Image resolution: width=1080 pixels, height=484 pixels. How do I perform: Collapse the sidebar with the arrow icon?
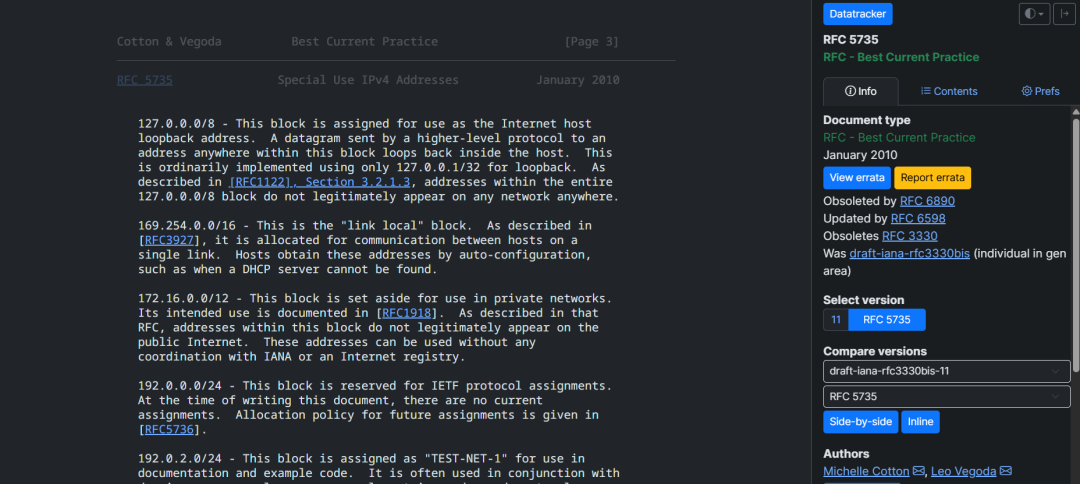click(1064, 14)
